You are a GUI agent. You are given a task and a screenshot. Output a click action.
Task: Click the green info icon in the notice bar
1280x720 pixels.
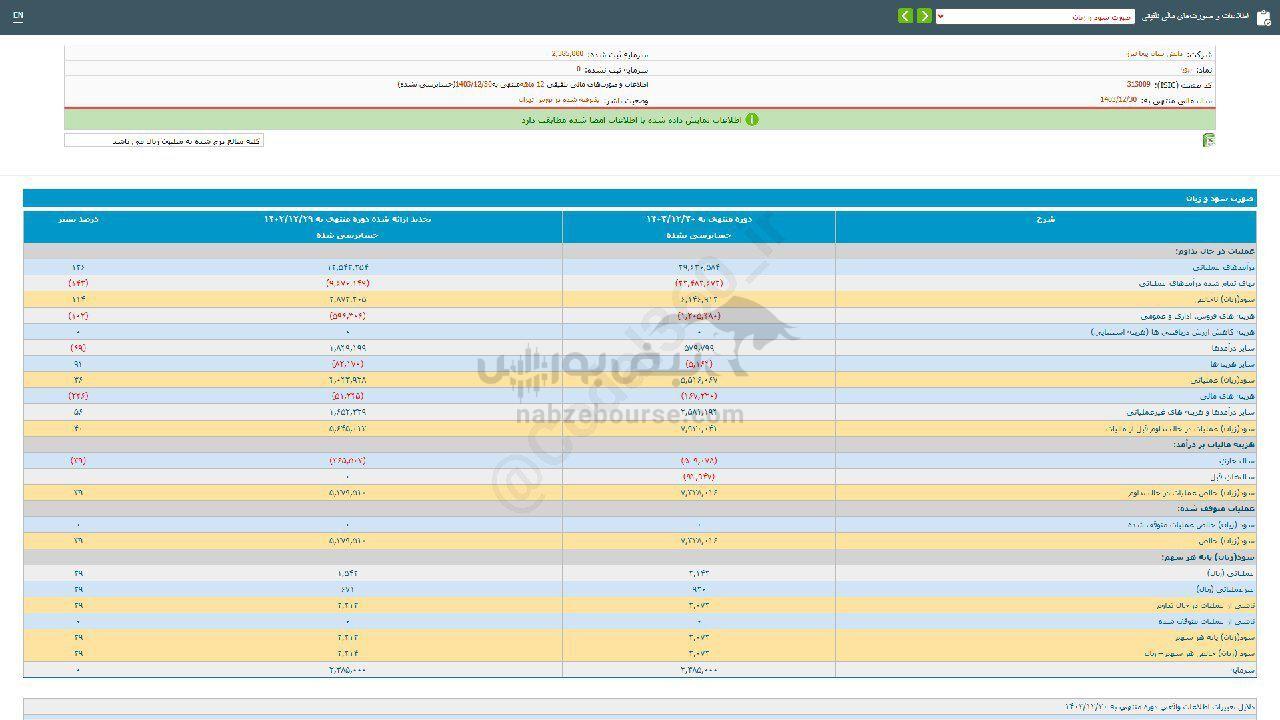coord(752,119)
